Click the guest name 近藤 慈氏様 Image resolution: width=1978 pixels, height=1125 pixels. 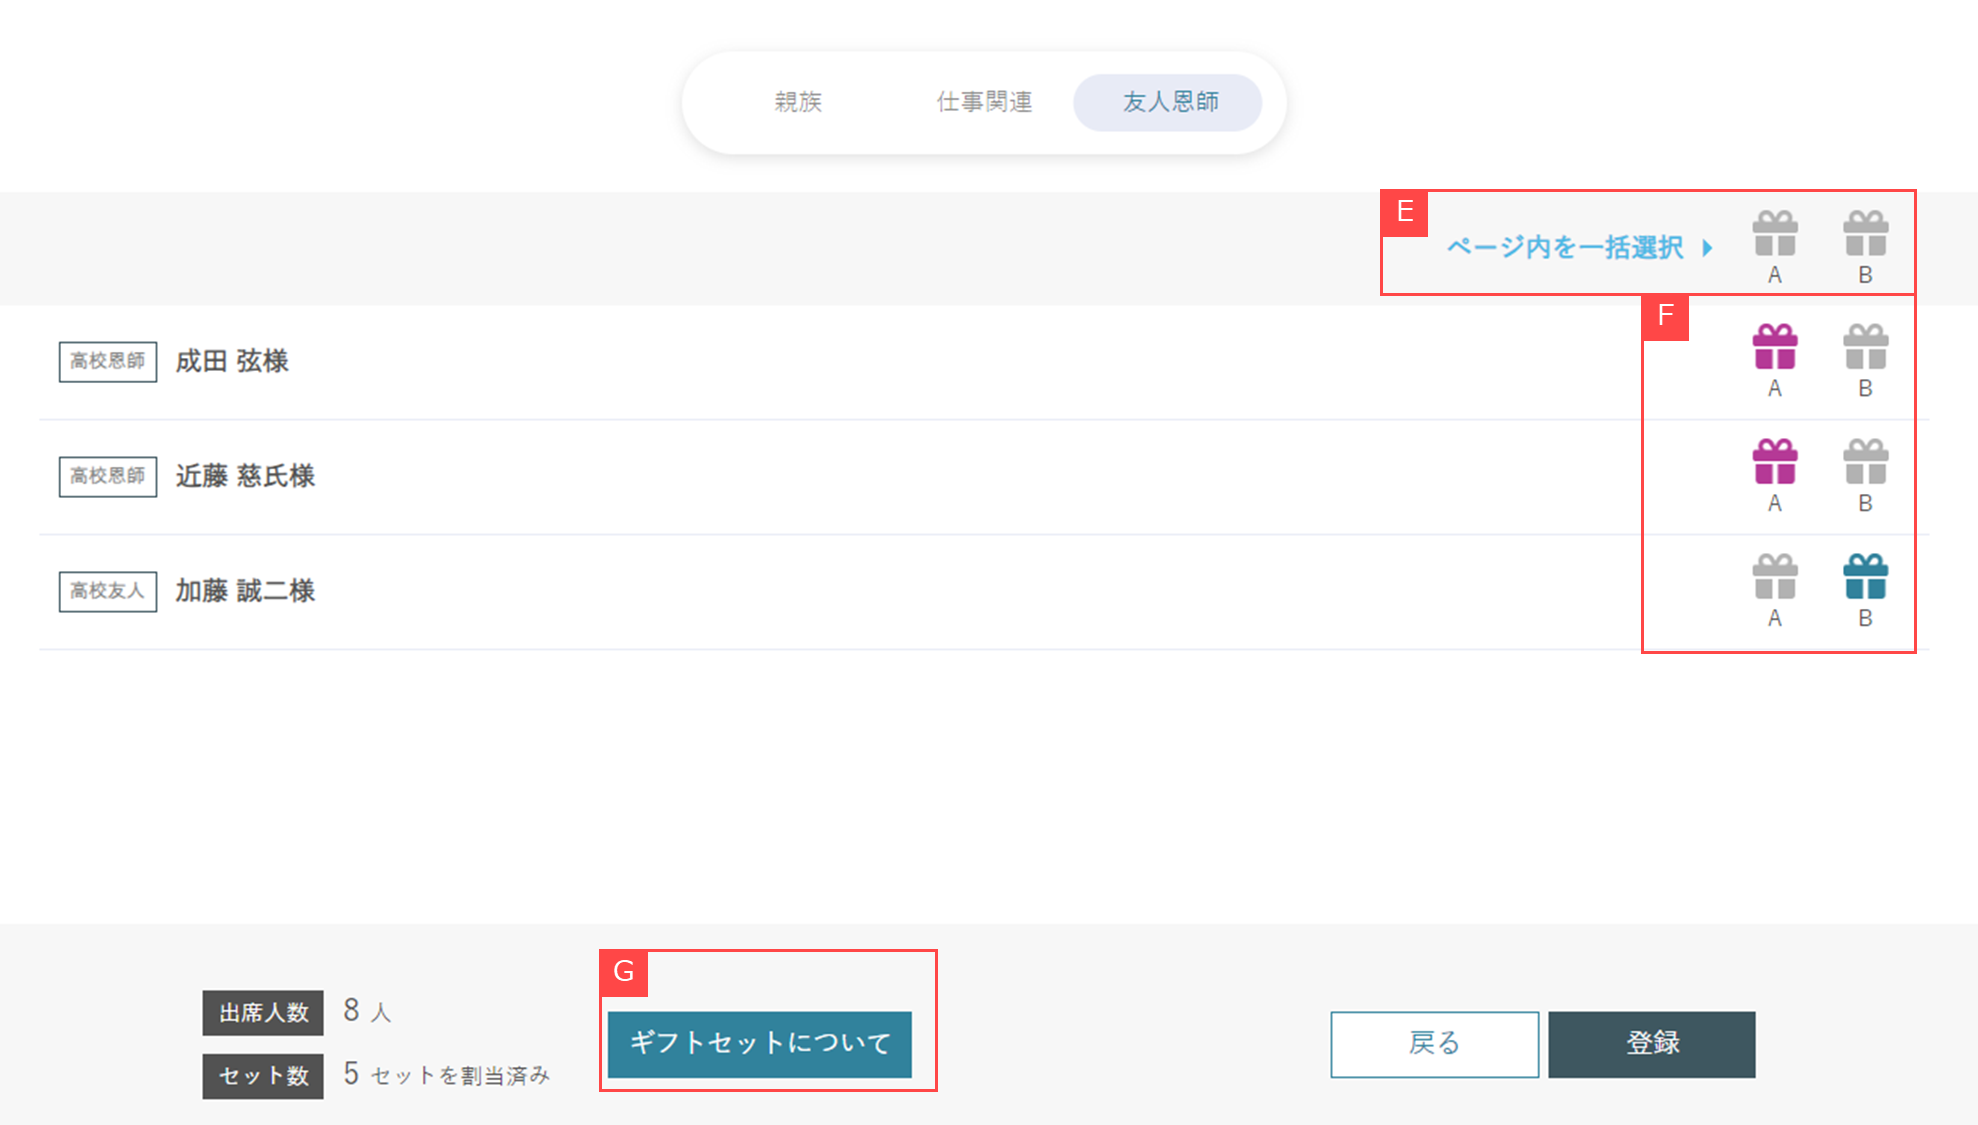(x=244, y=476)
